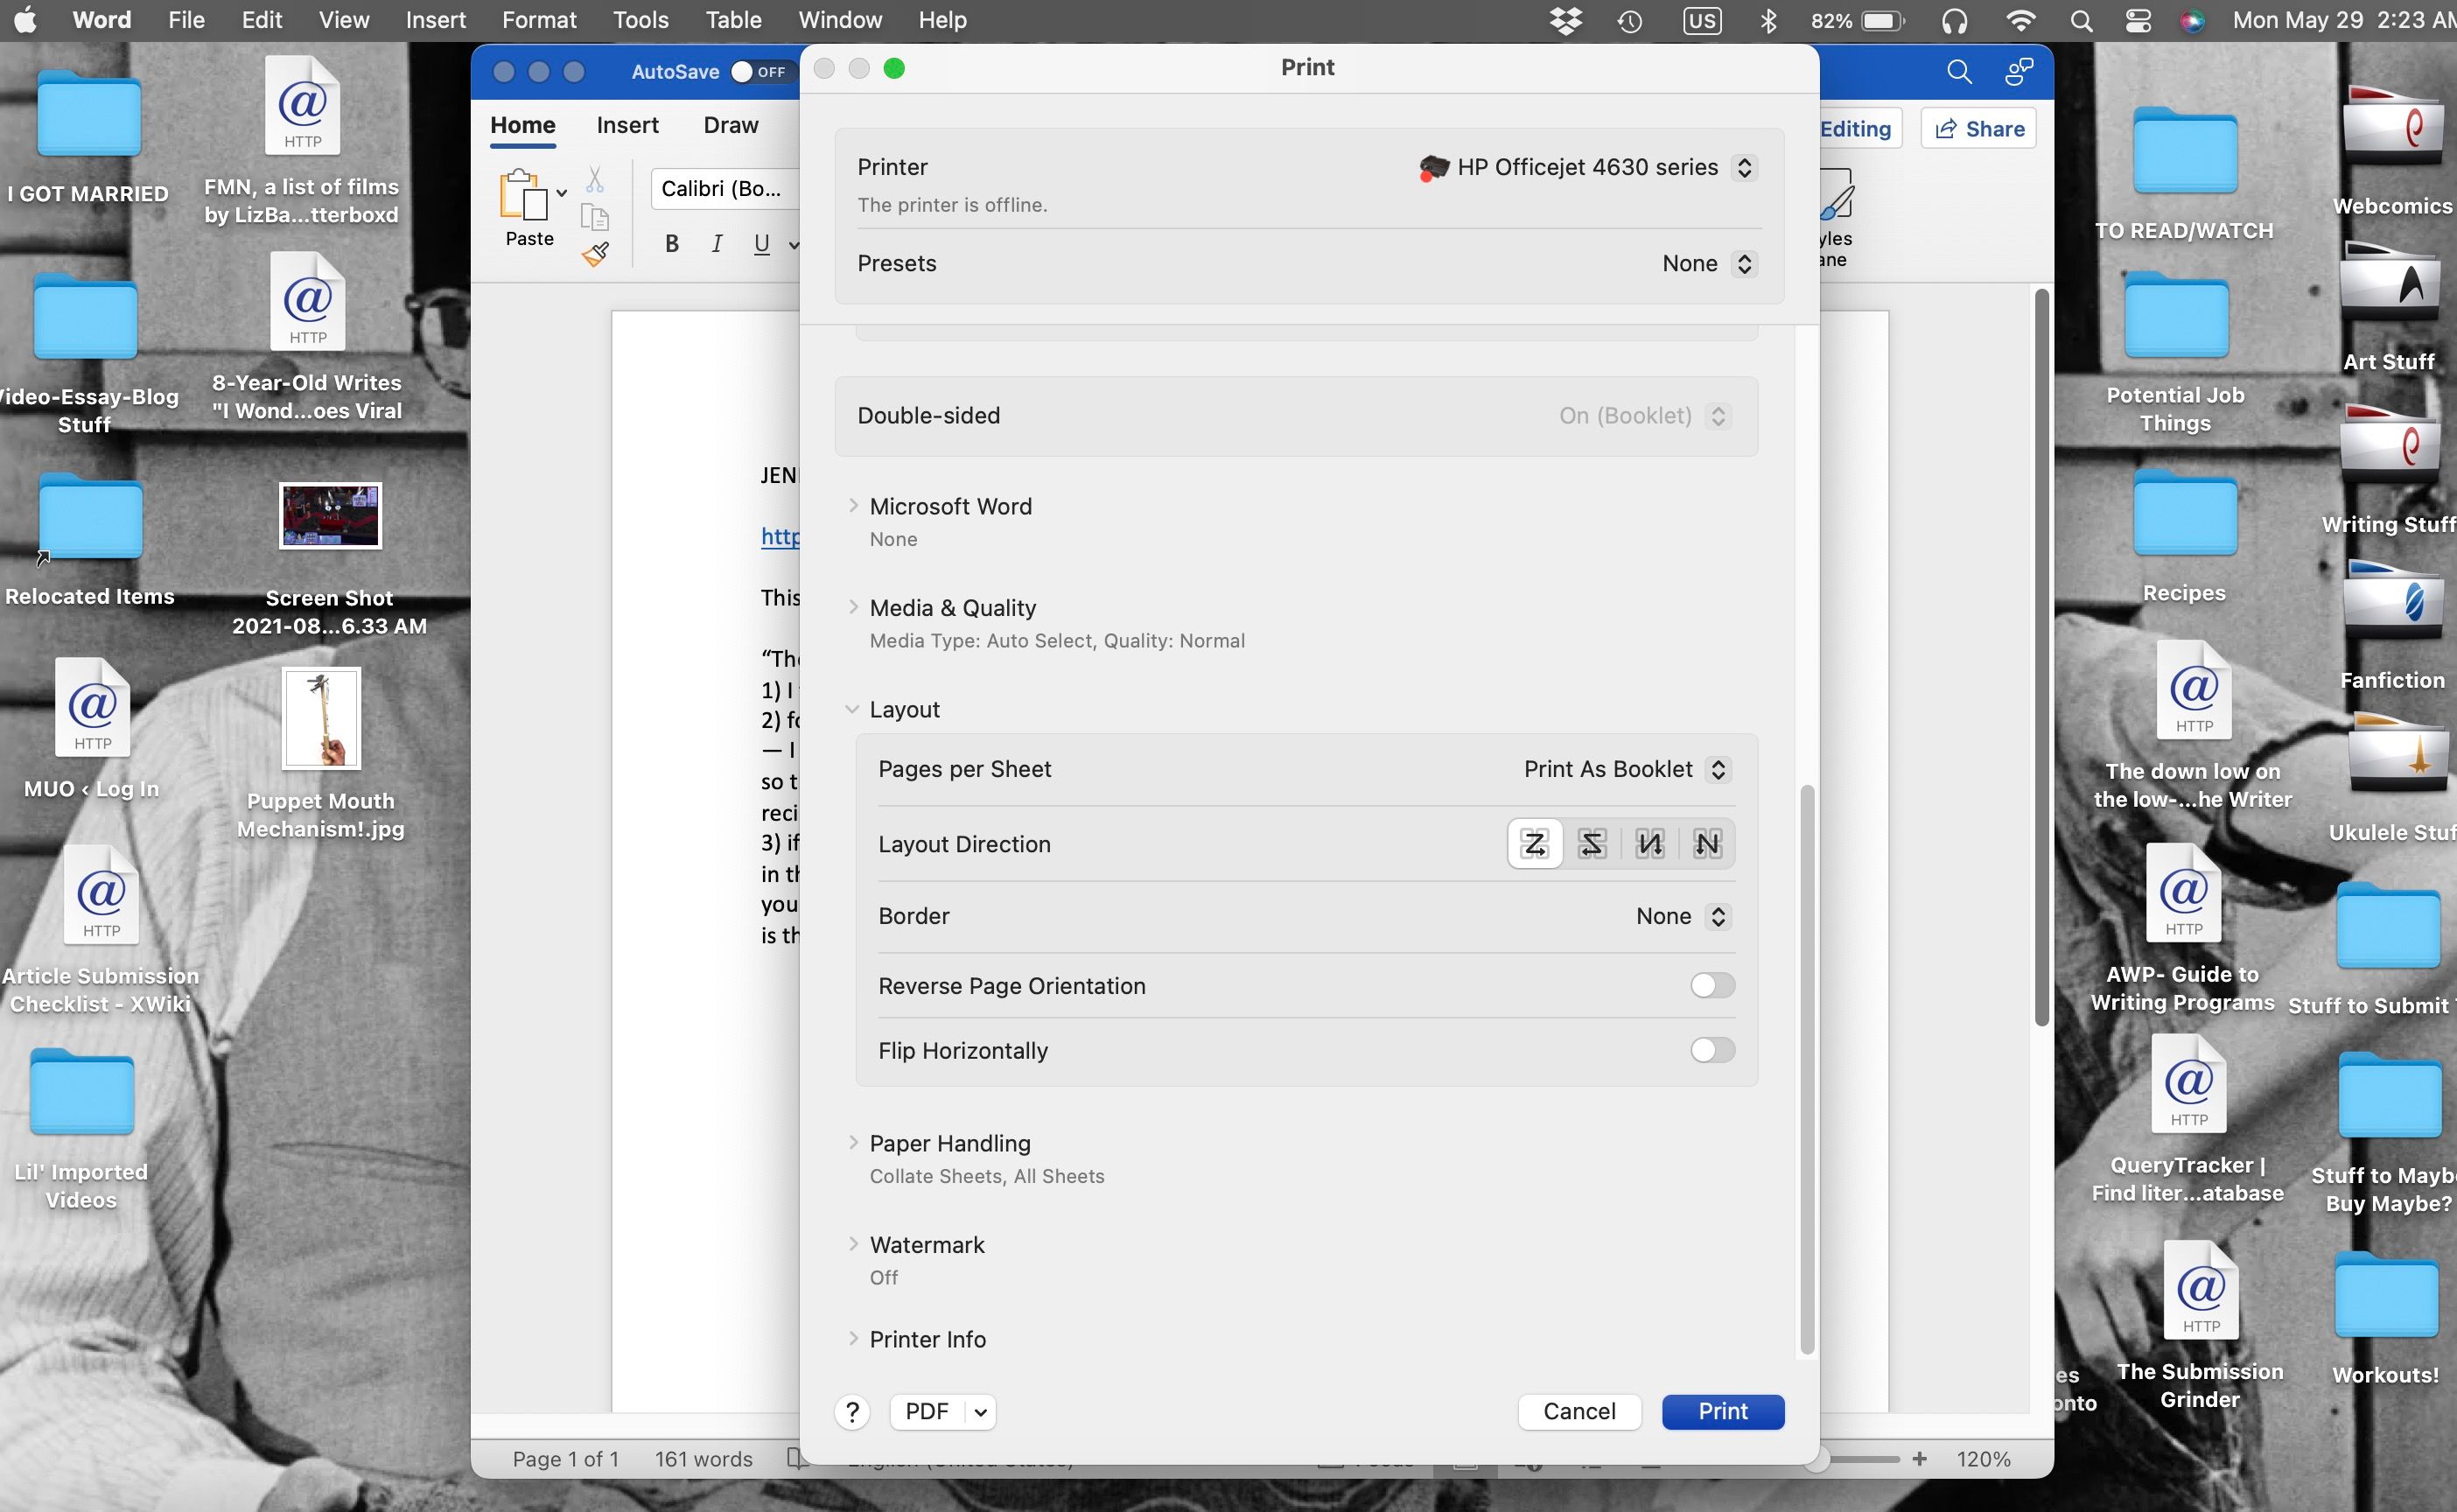Click the Cut scissors icon
The image size is (2457, 1512).
(595, 180)
